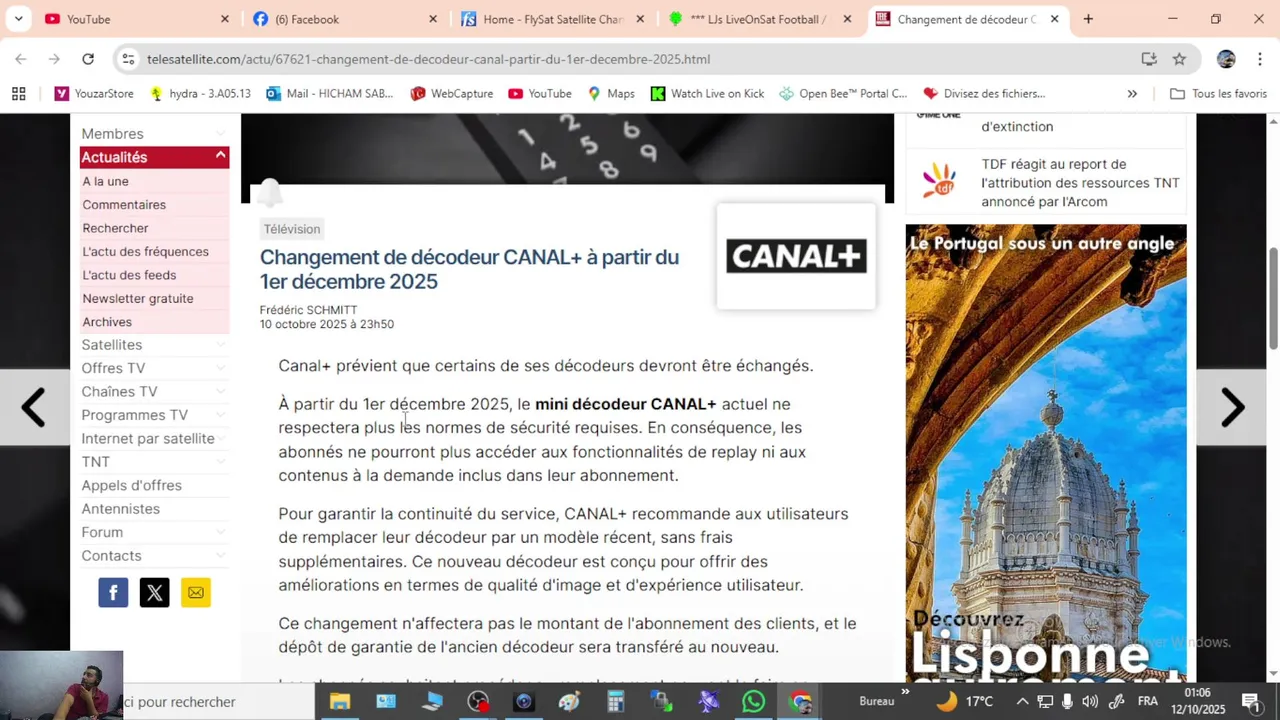Image resolution: width=1280 pixels, height=720 pixels.
Task: Open the Newsletter gratuite link
Action: [x=138, y=298]
